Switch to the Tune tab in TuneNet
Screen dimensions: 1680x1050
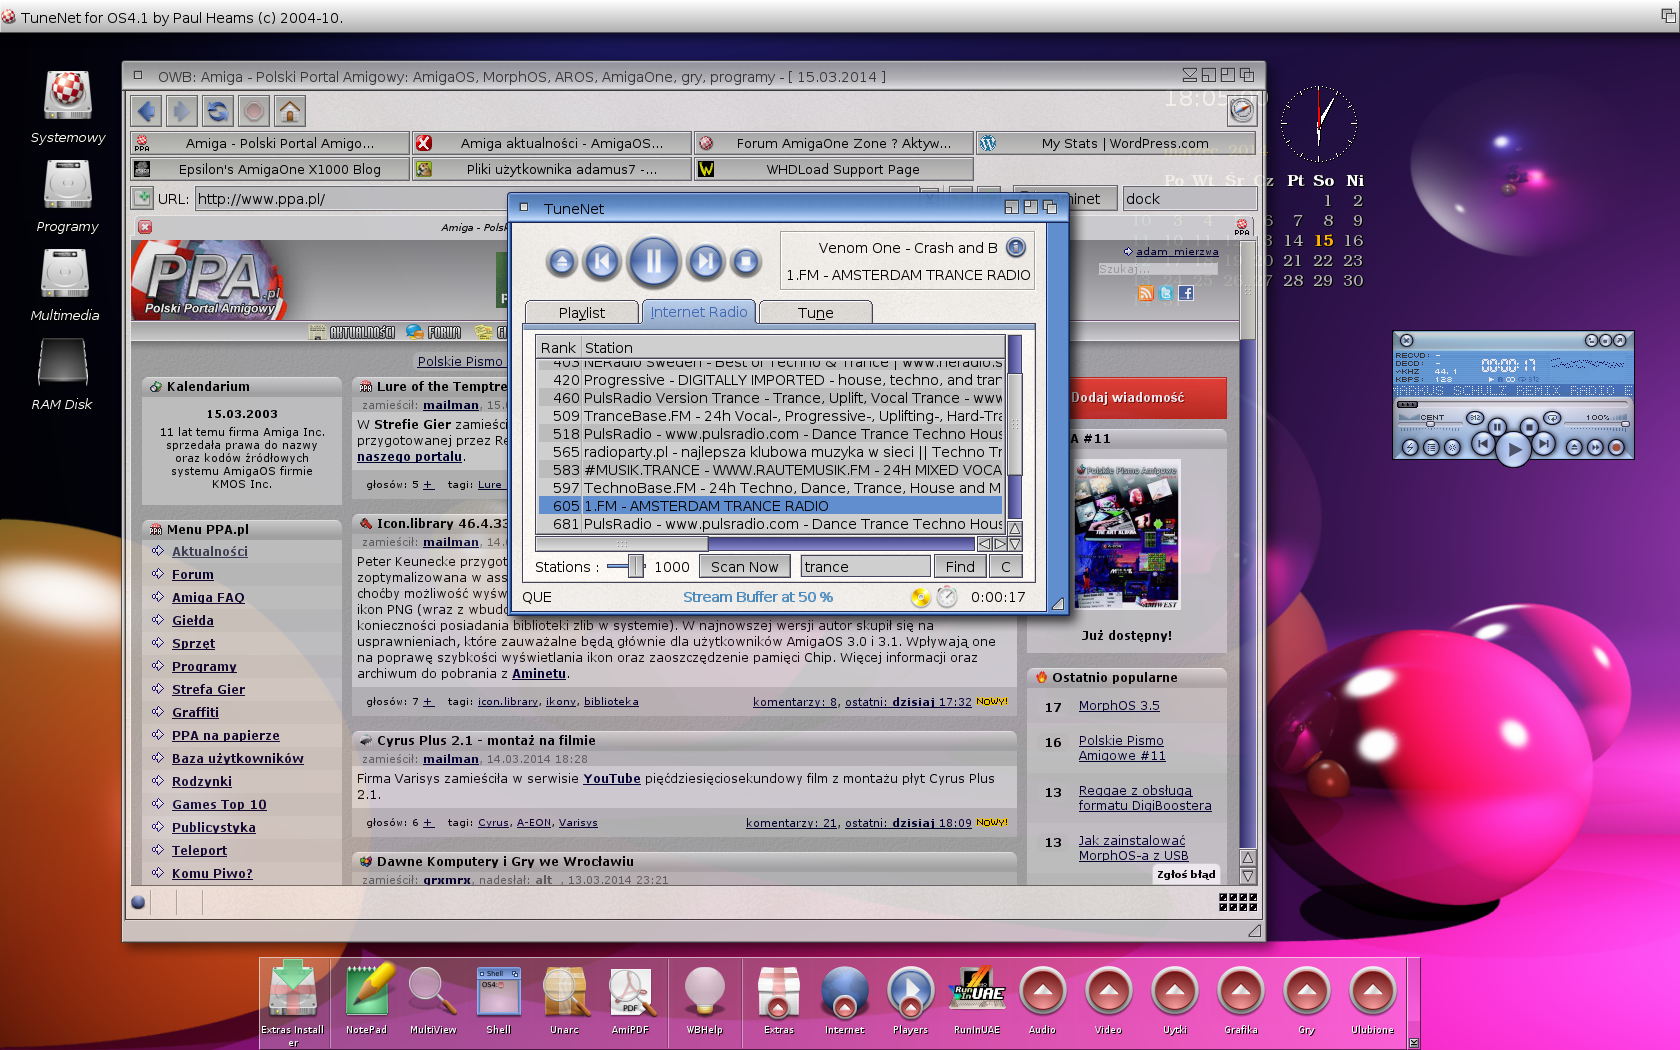coord(815,312)
